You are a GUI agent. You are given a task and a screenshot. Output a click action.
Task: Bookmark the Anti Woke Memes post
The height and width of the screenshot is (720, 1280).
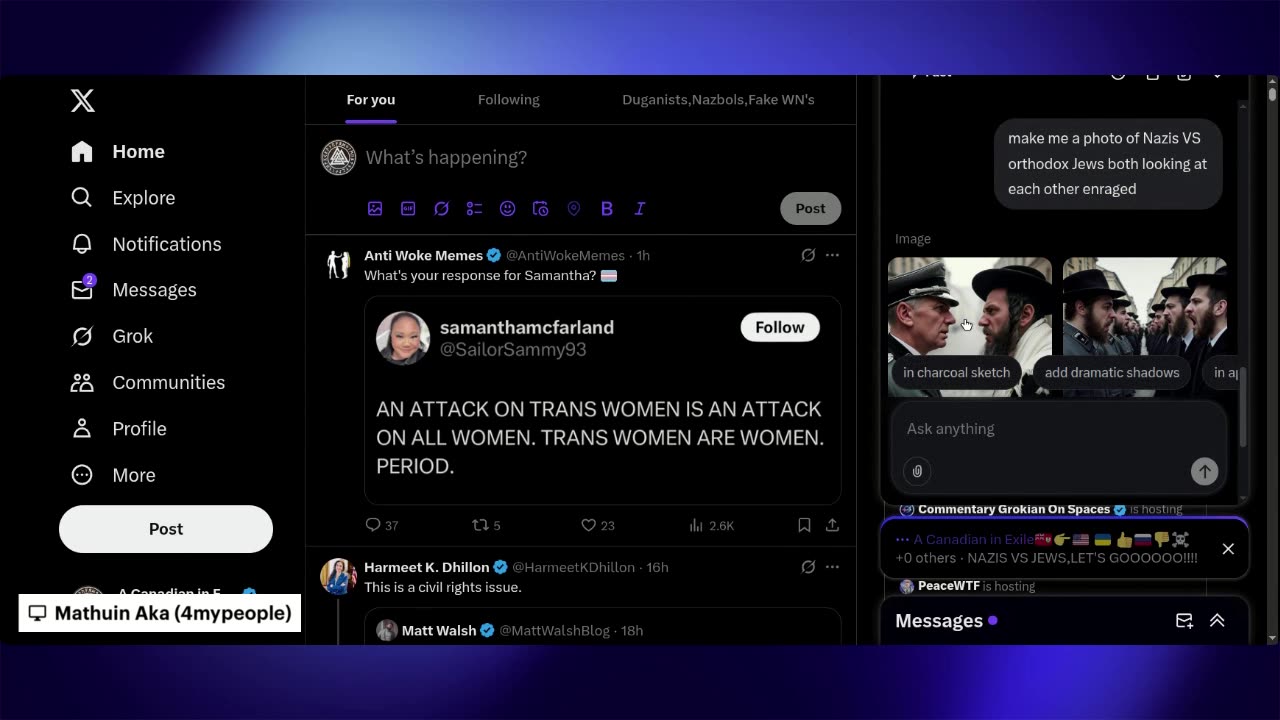click(x=804, y=525)
